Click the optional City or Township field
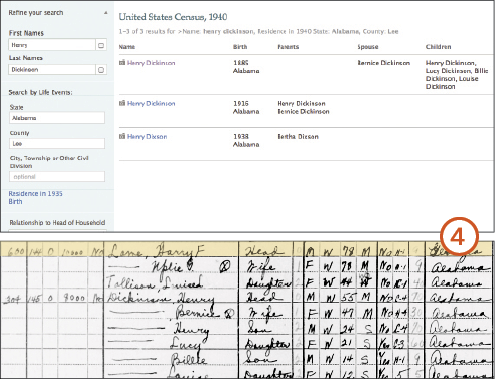The height and width of the screenshot is (379, 495). click(x=57, y=177)
